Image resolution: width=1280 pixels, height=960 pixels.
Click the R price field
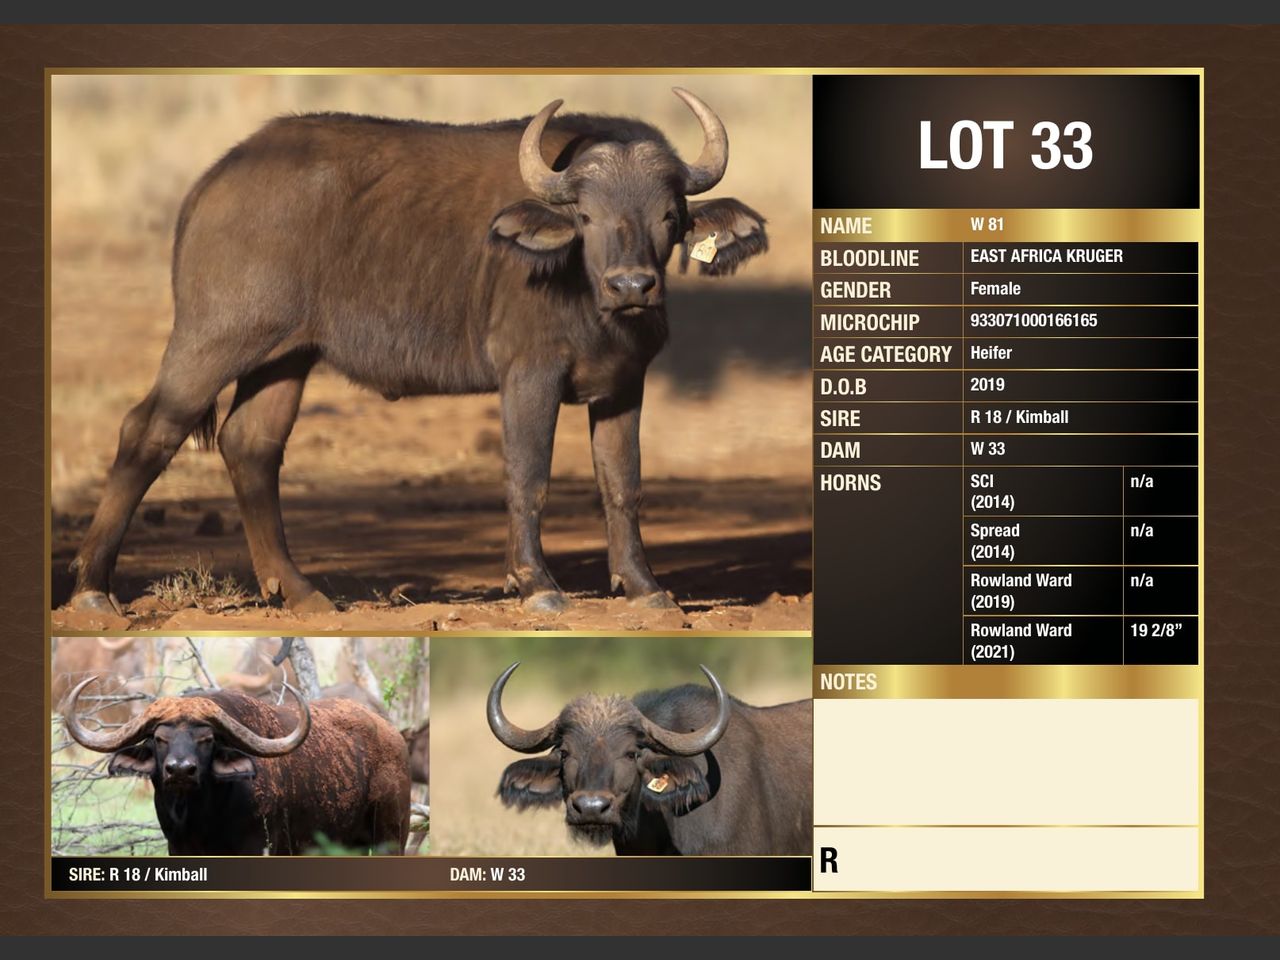(x=1005, y=859)
